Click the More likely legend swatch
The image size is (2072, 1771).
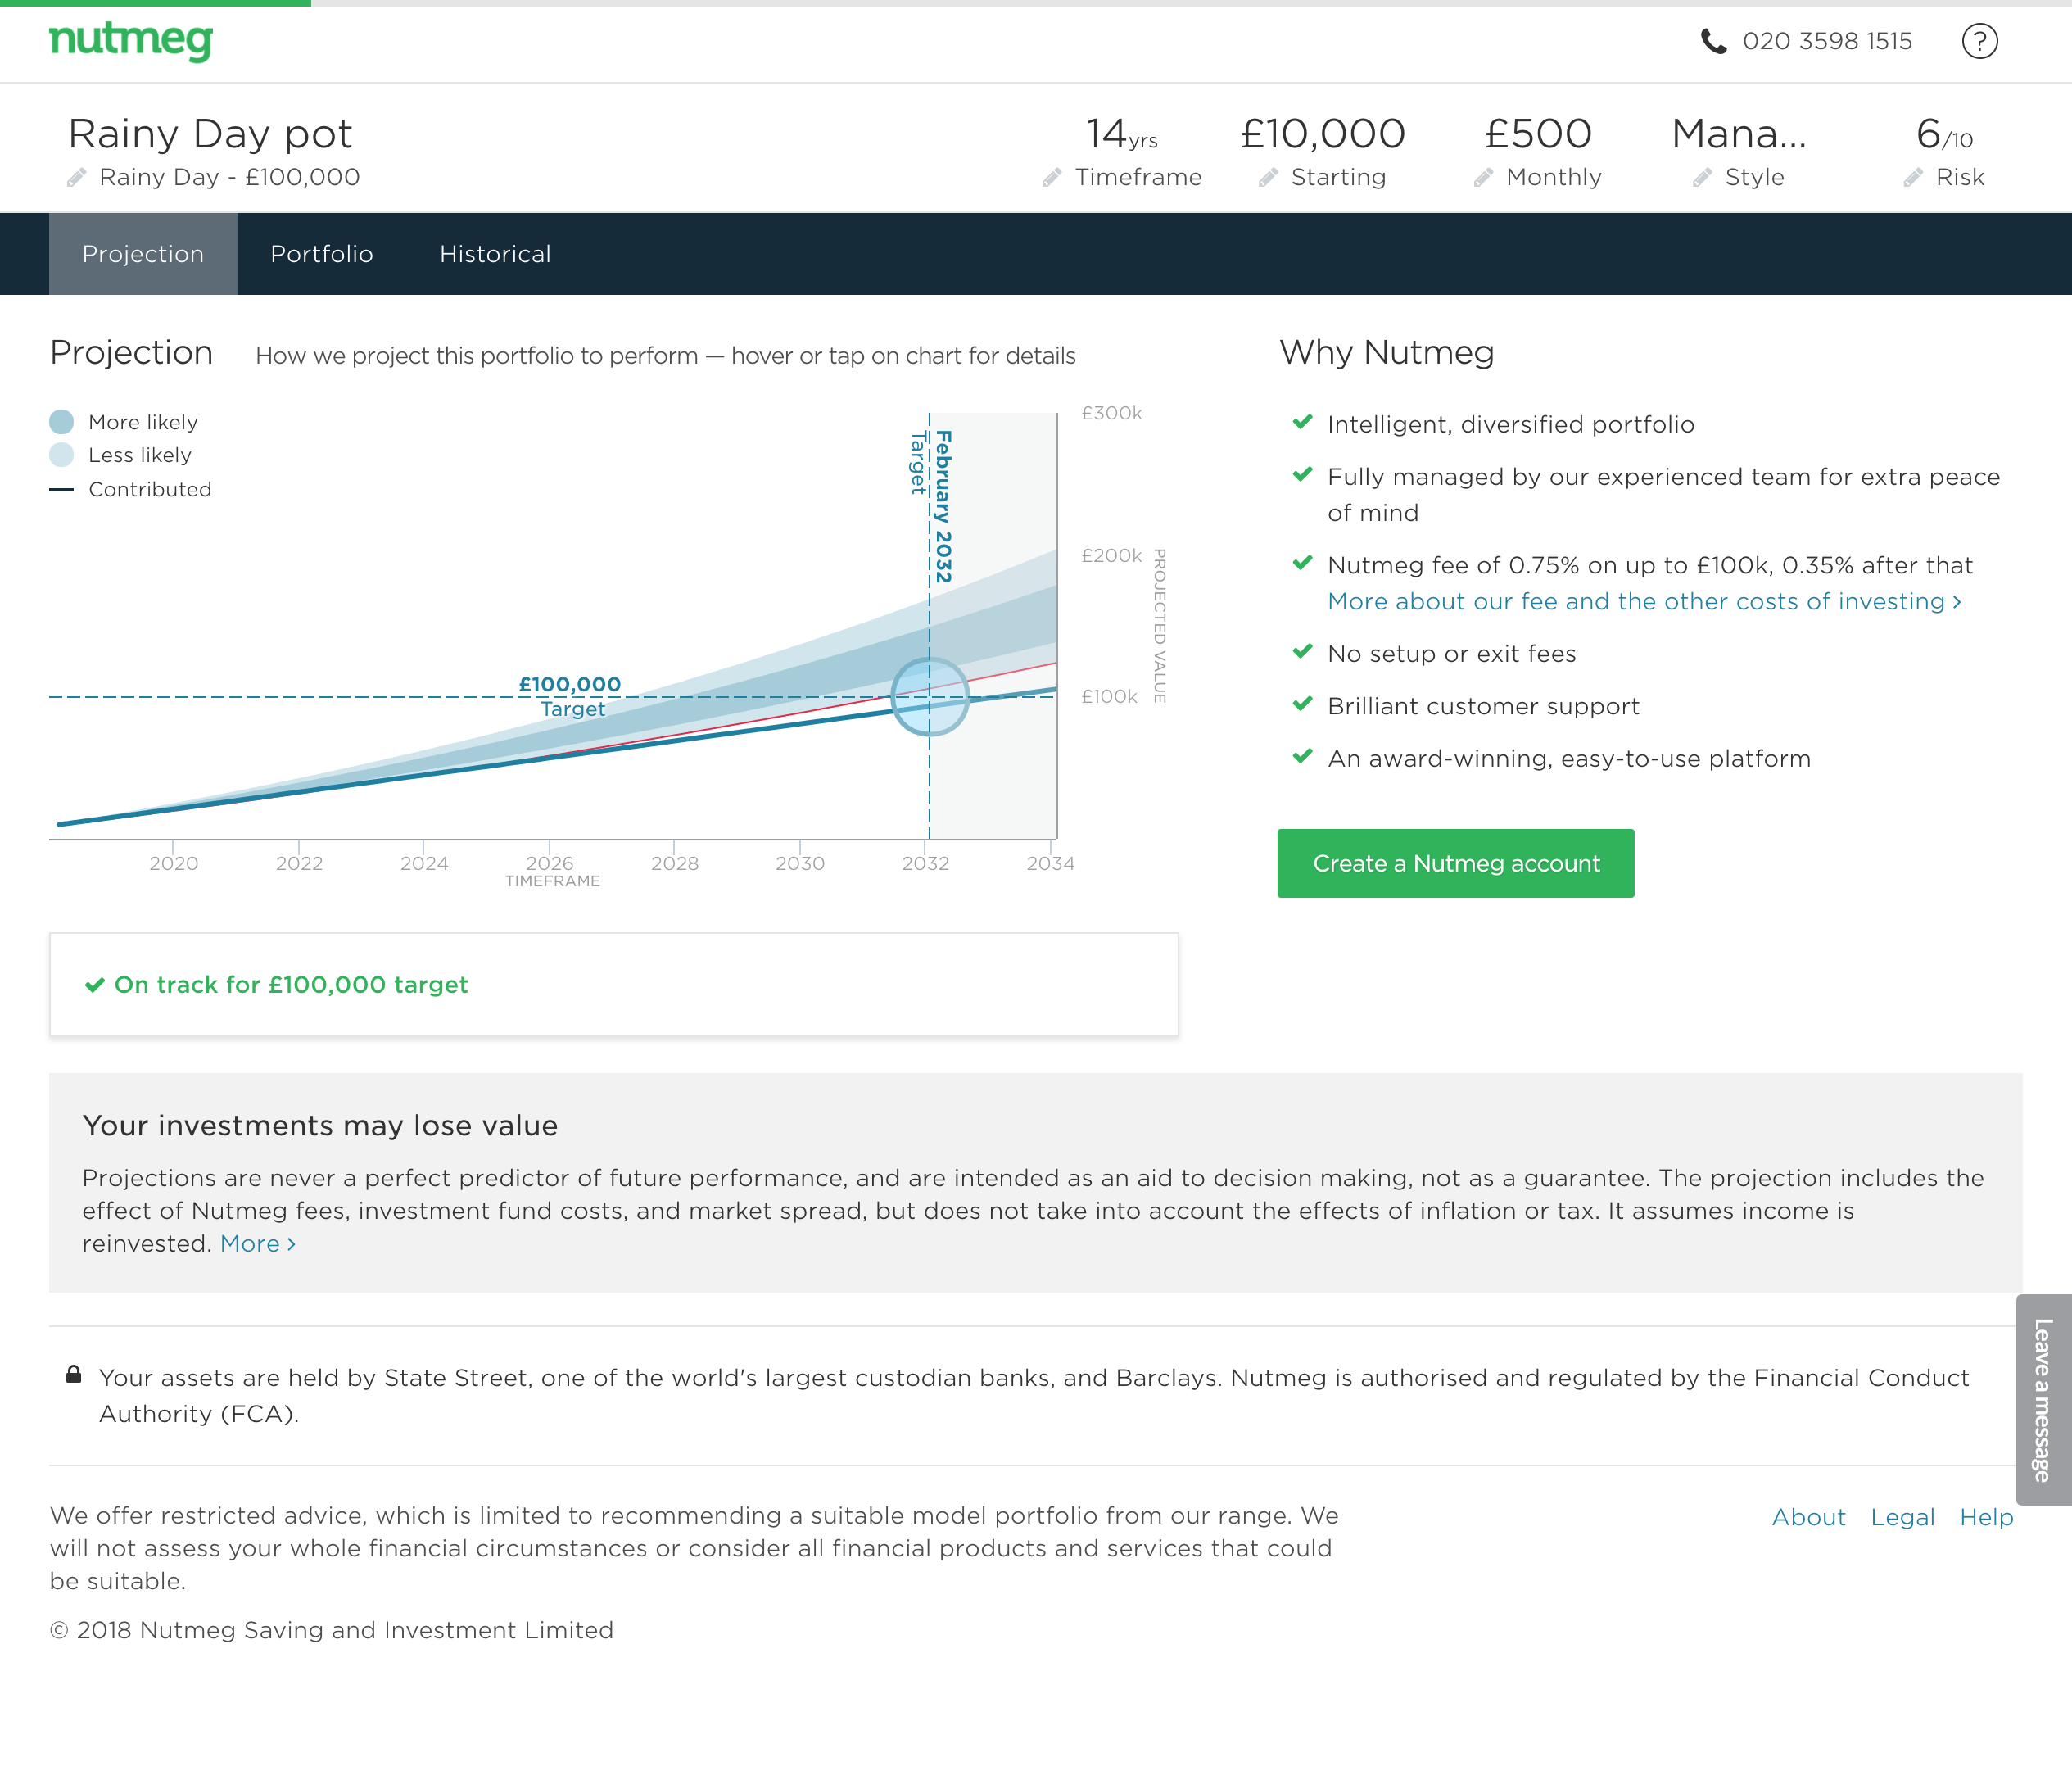(62, 422)
